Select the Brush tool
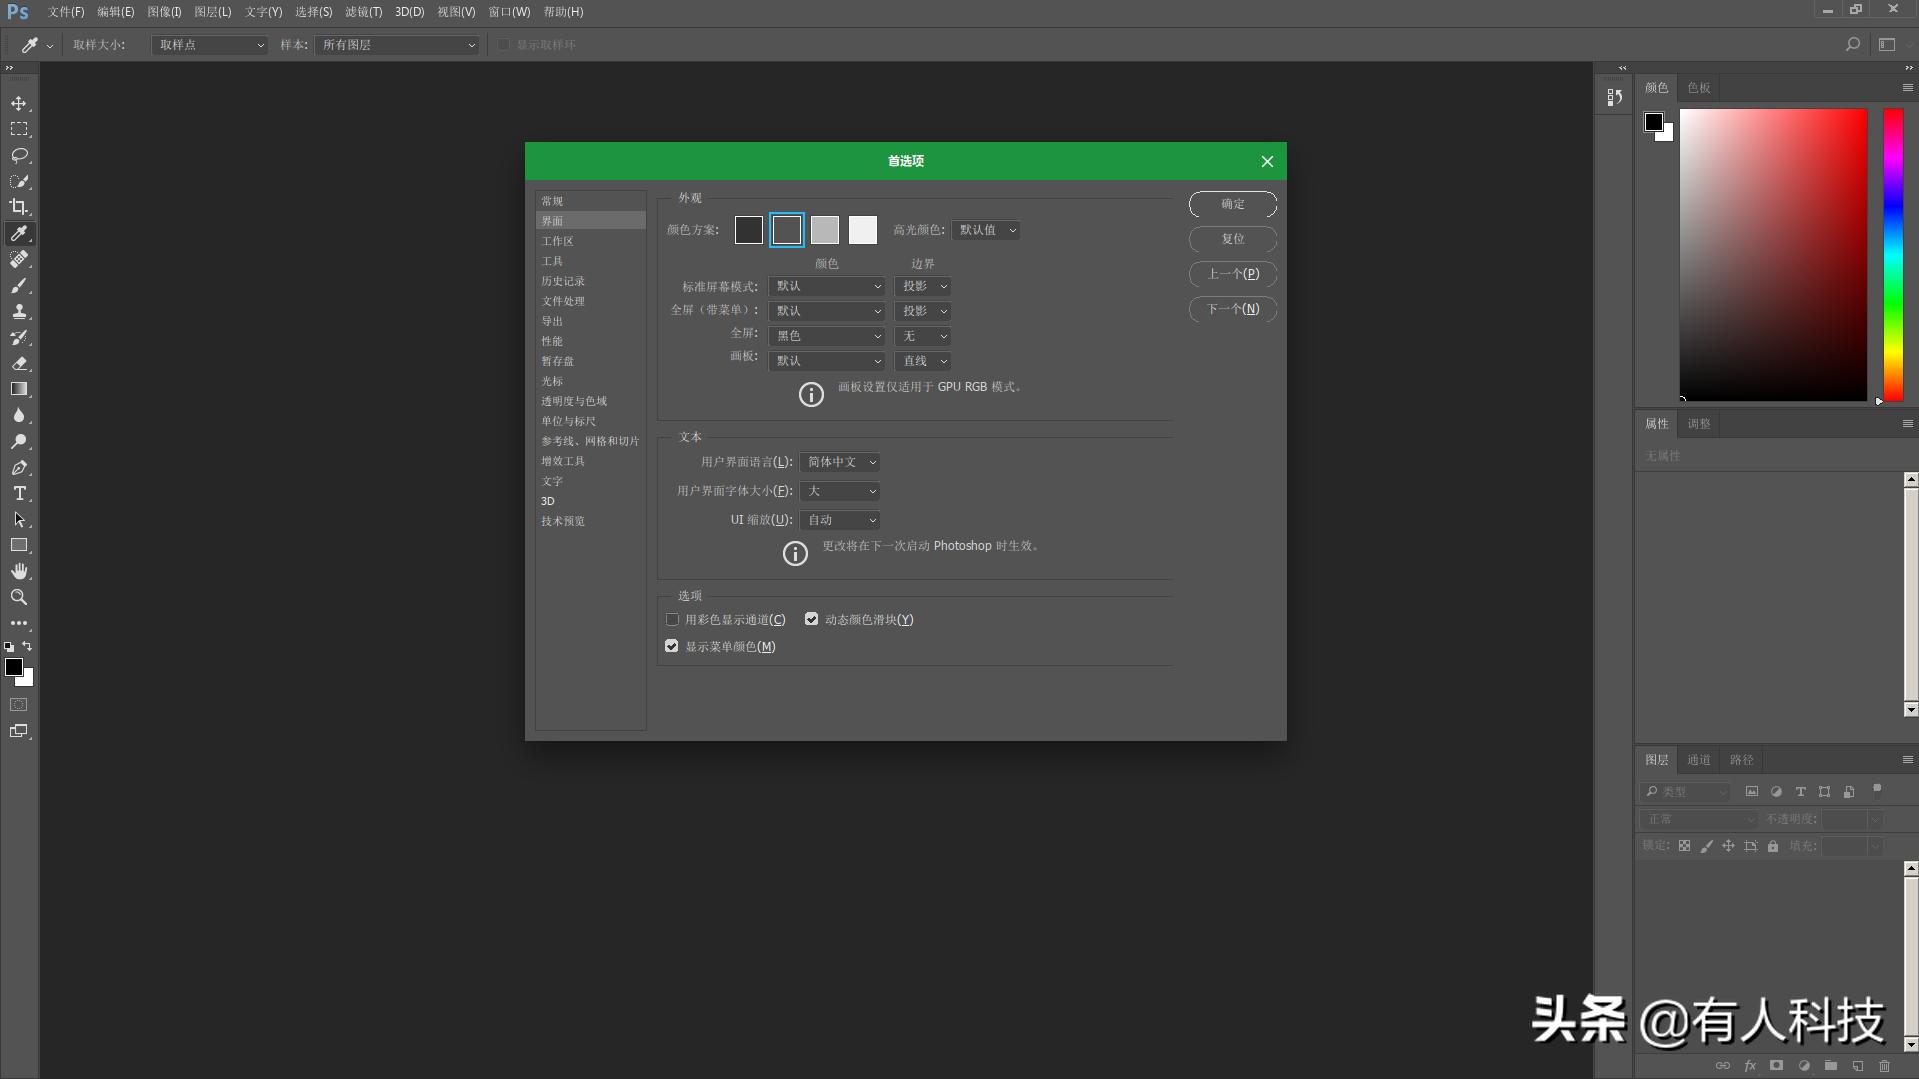Screen dimensions: 1919x1079 click(19, 286)
